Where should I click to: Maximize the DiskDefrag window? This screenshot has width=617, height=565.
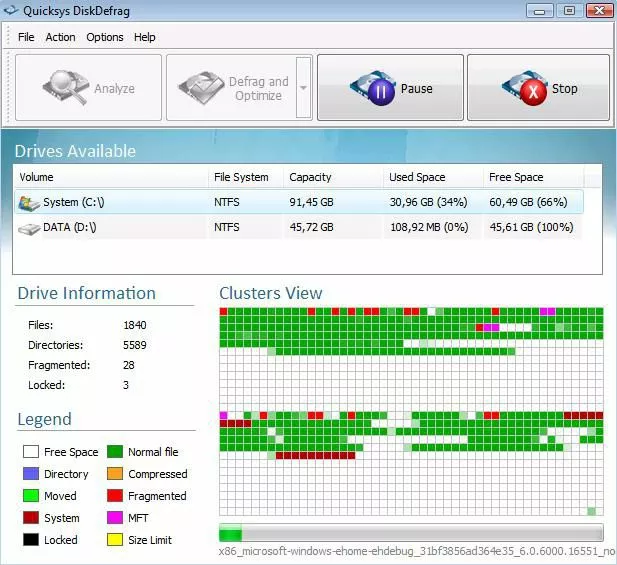pyautogui.click(x=569, y=11)
